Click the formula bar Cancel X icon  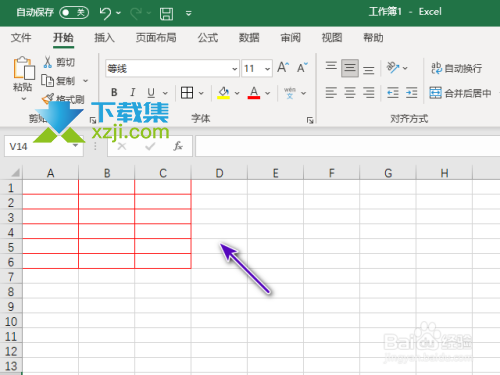[x=122, y=146]
